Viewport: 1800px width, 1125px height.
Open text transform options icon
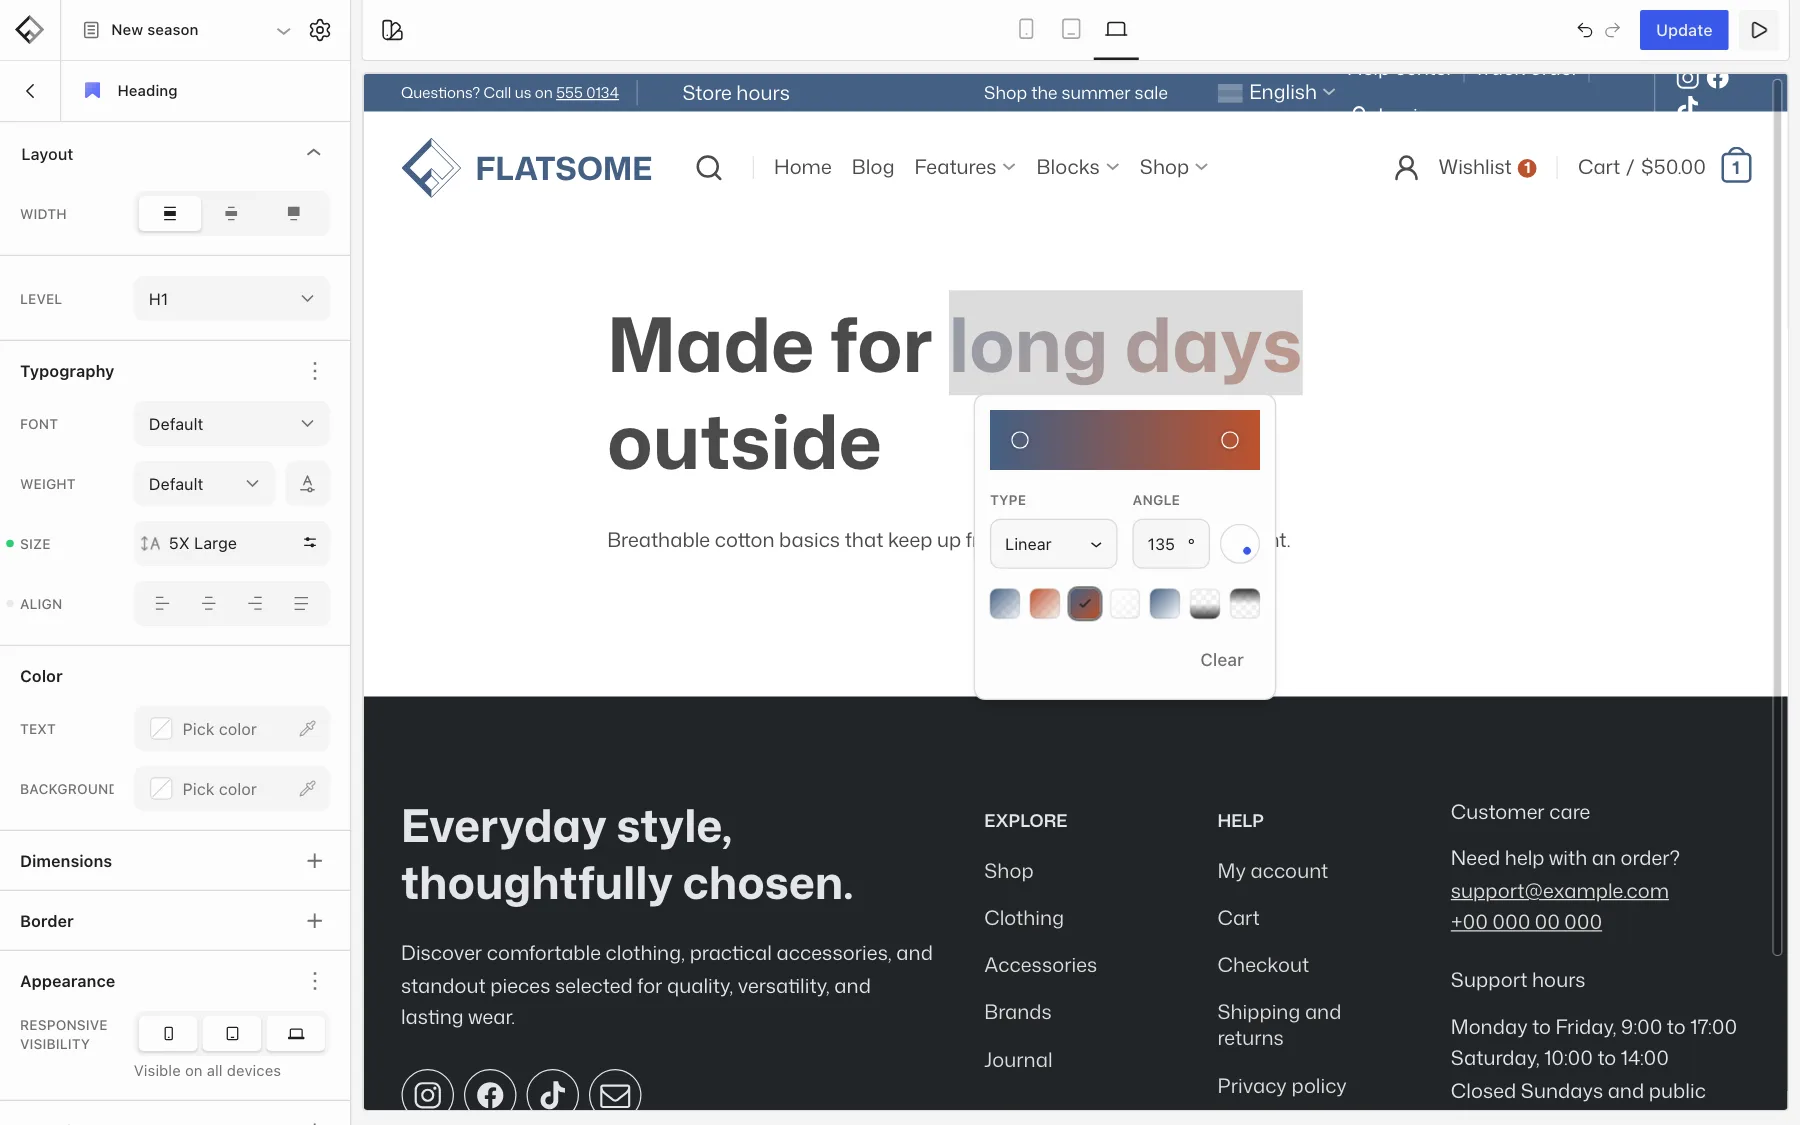pyautogui.click(x=308, y=484)
